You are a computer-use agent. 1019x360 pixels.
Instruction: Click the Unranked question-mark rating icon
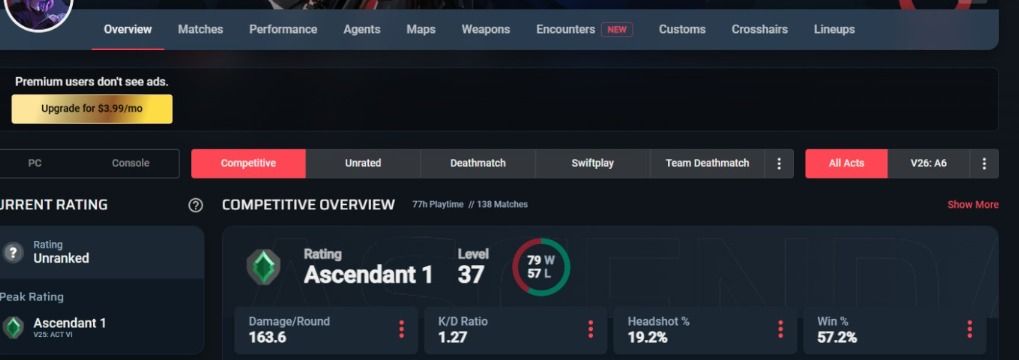(12, 252)
